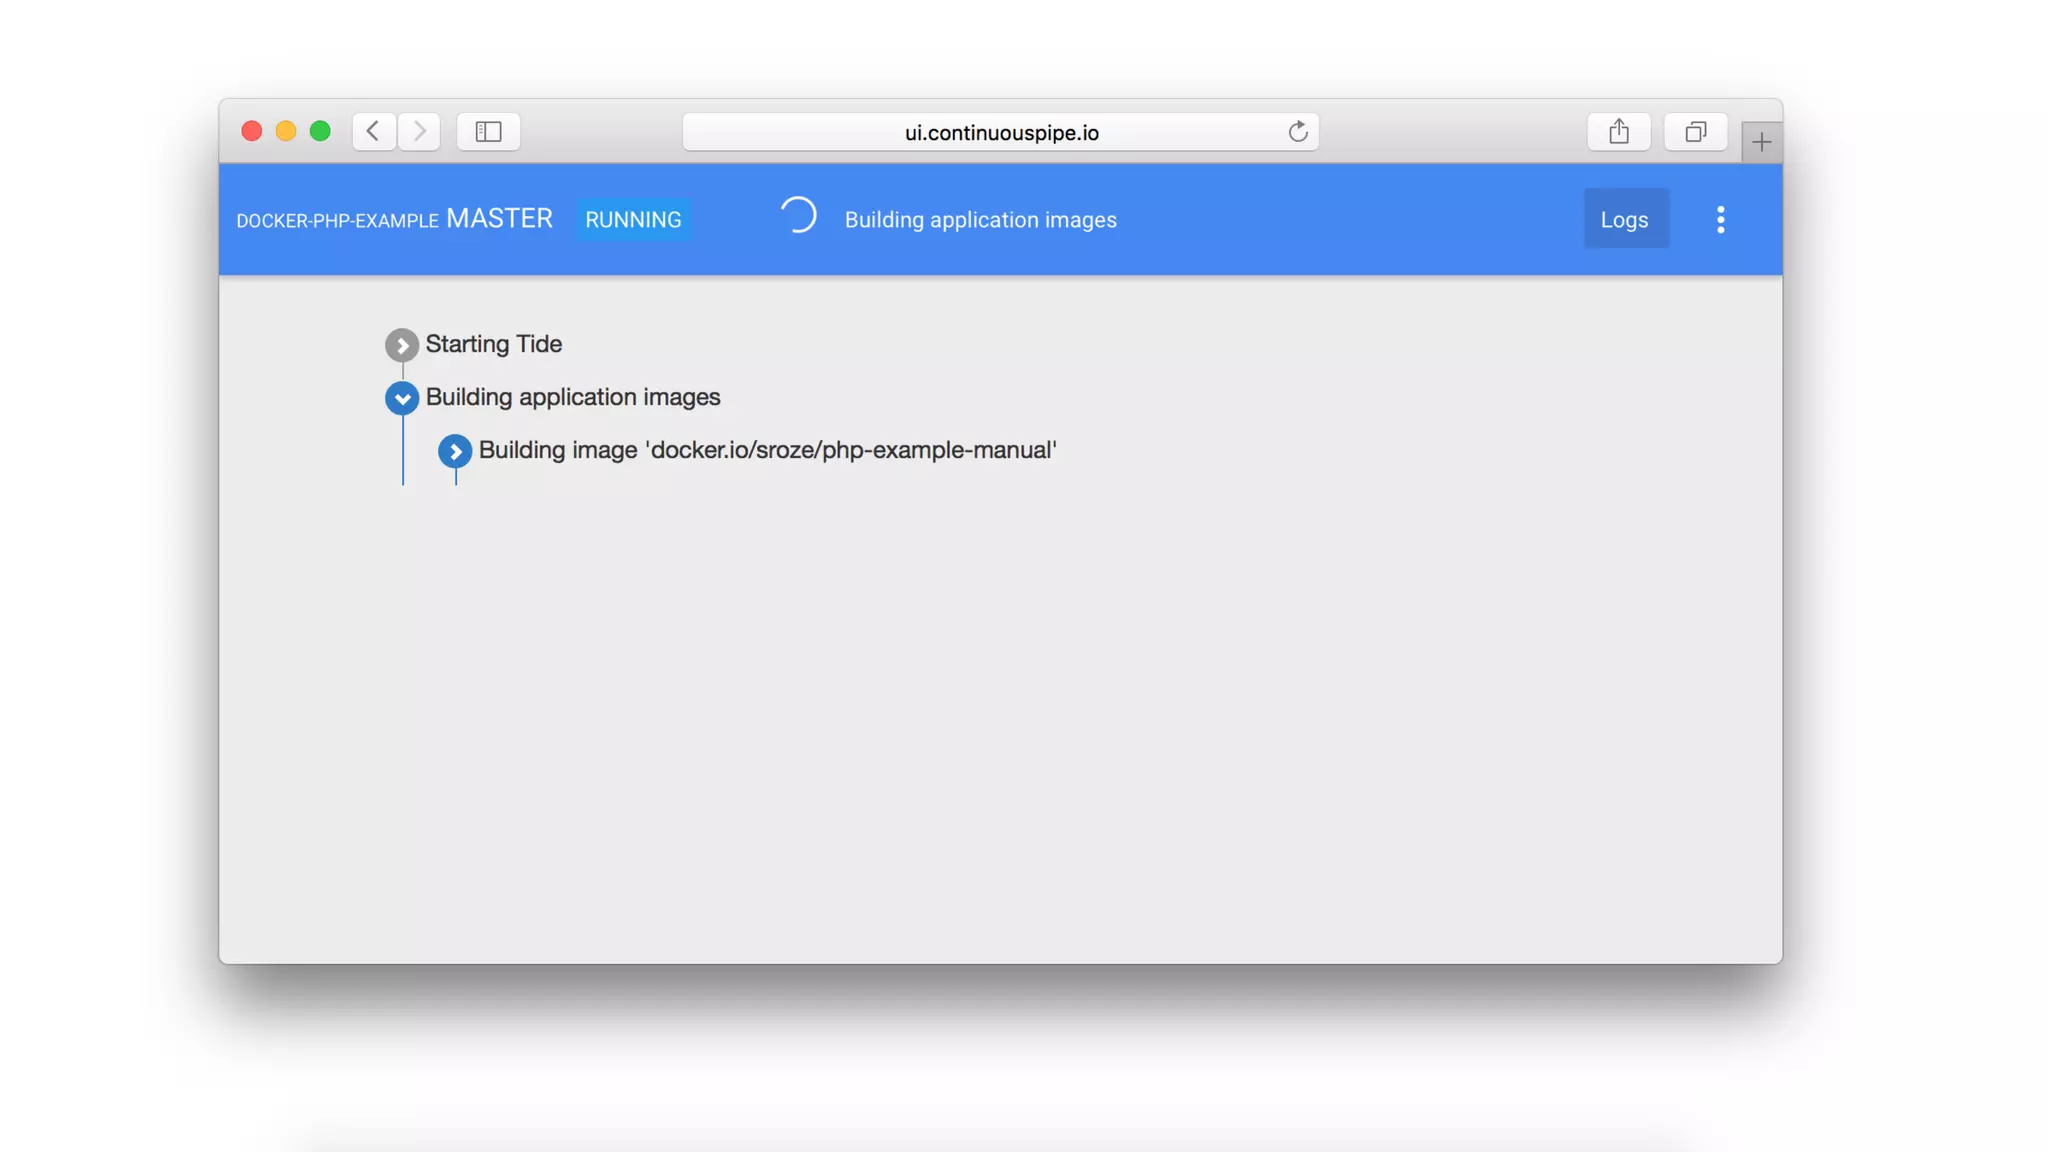The image size is (2048, 1152).
Task: Click the loading spinner indicator
Action: 798,216
